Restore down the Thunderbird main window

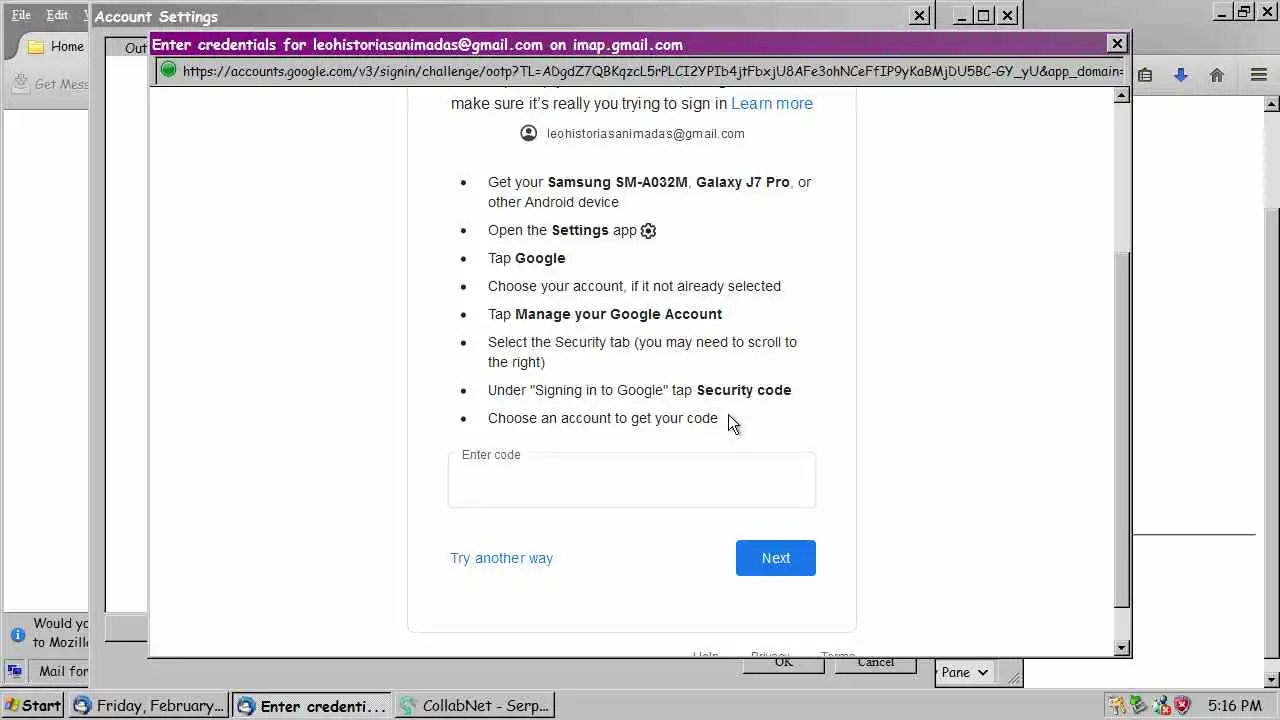[1244, 12]
